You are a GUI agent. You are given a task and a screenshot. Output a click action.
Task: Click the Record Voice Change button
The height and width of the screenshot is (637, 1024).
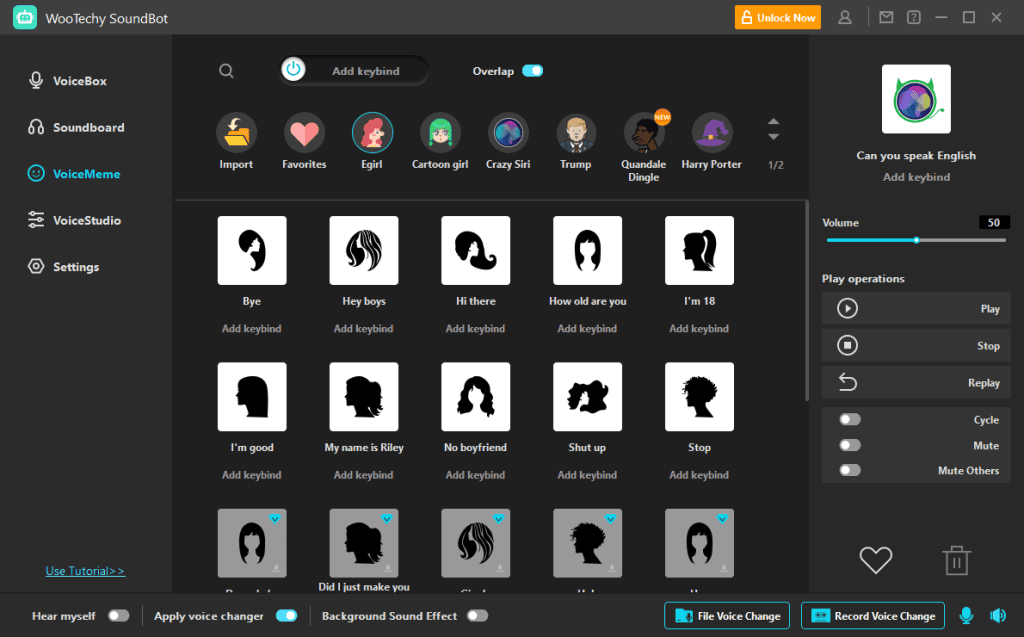pos(872,615)
